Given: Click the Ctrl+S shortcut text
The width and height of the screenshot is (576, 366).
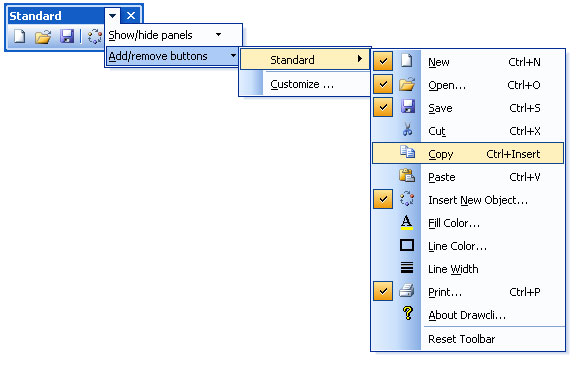Looking at the screenshot, I should tap(525, 108).
